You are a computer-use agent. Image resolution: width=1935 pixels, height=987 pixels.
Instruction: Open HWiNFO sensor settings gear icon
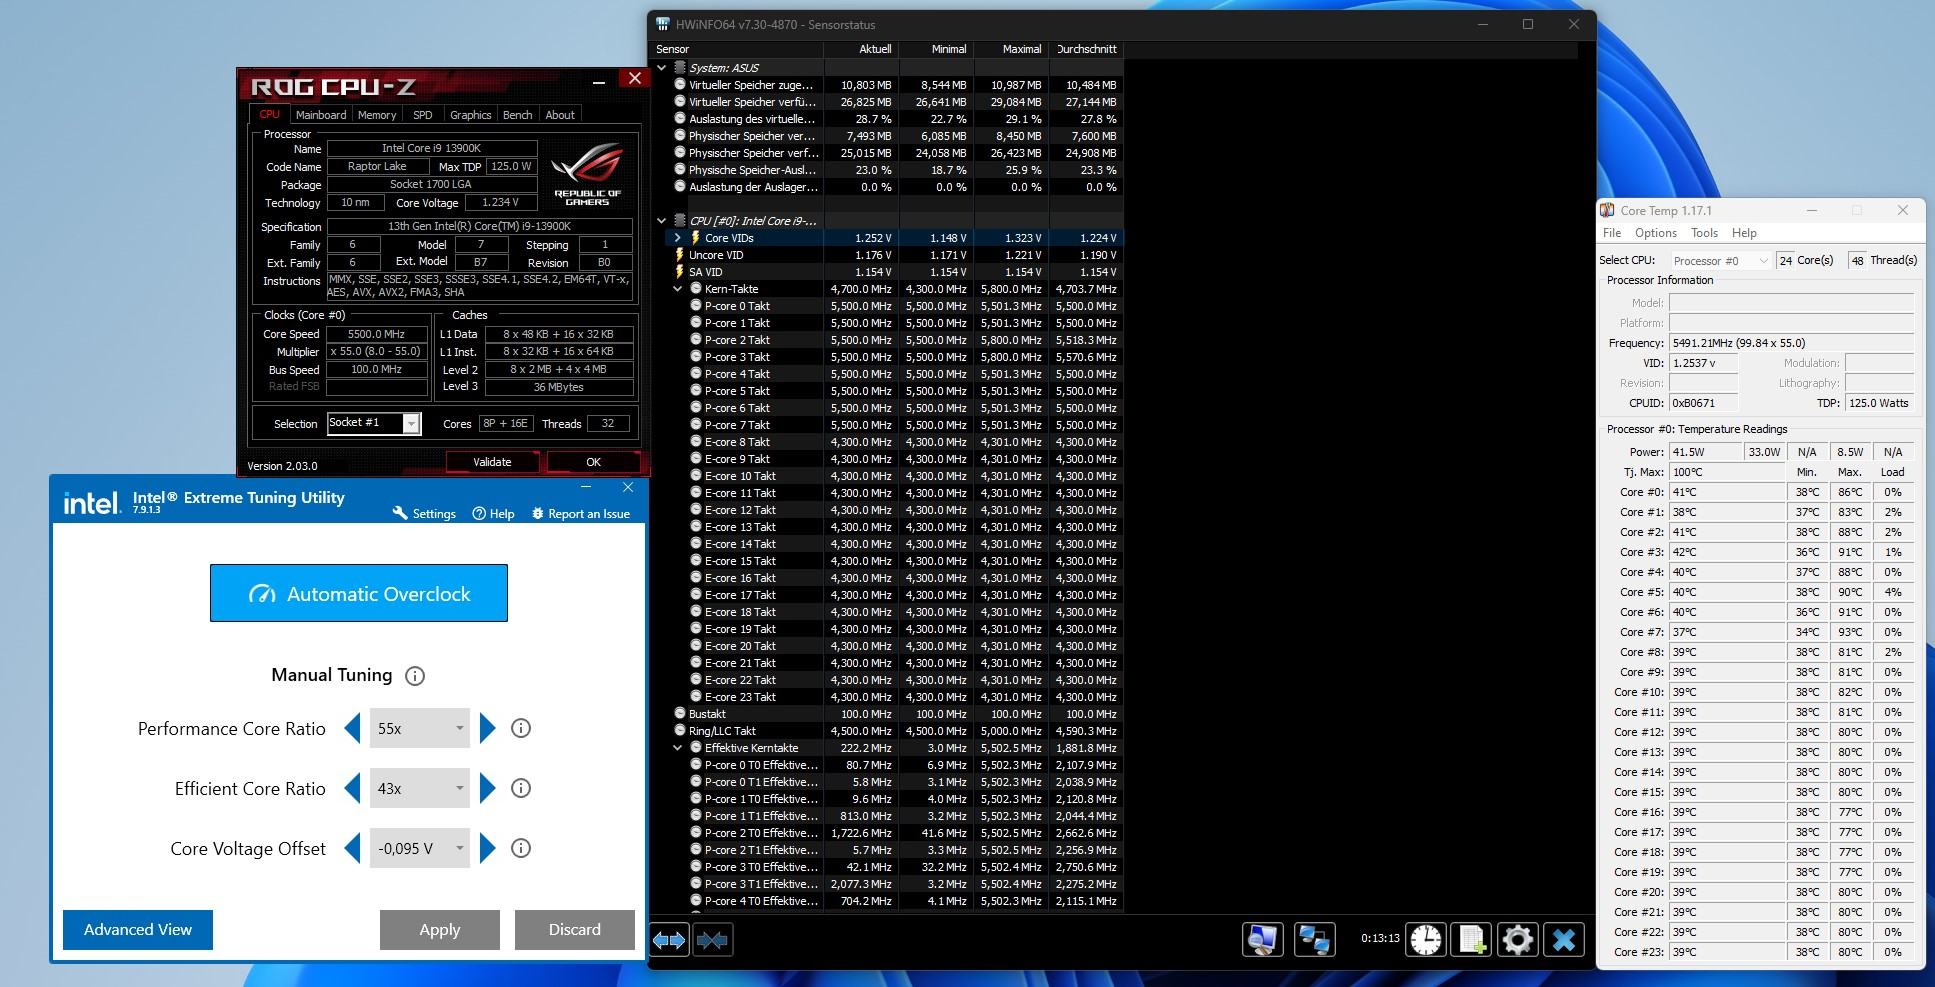[1517, 940]
